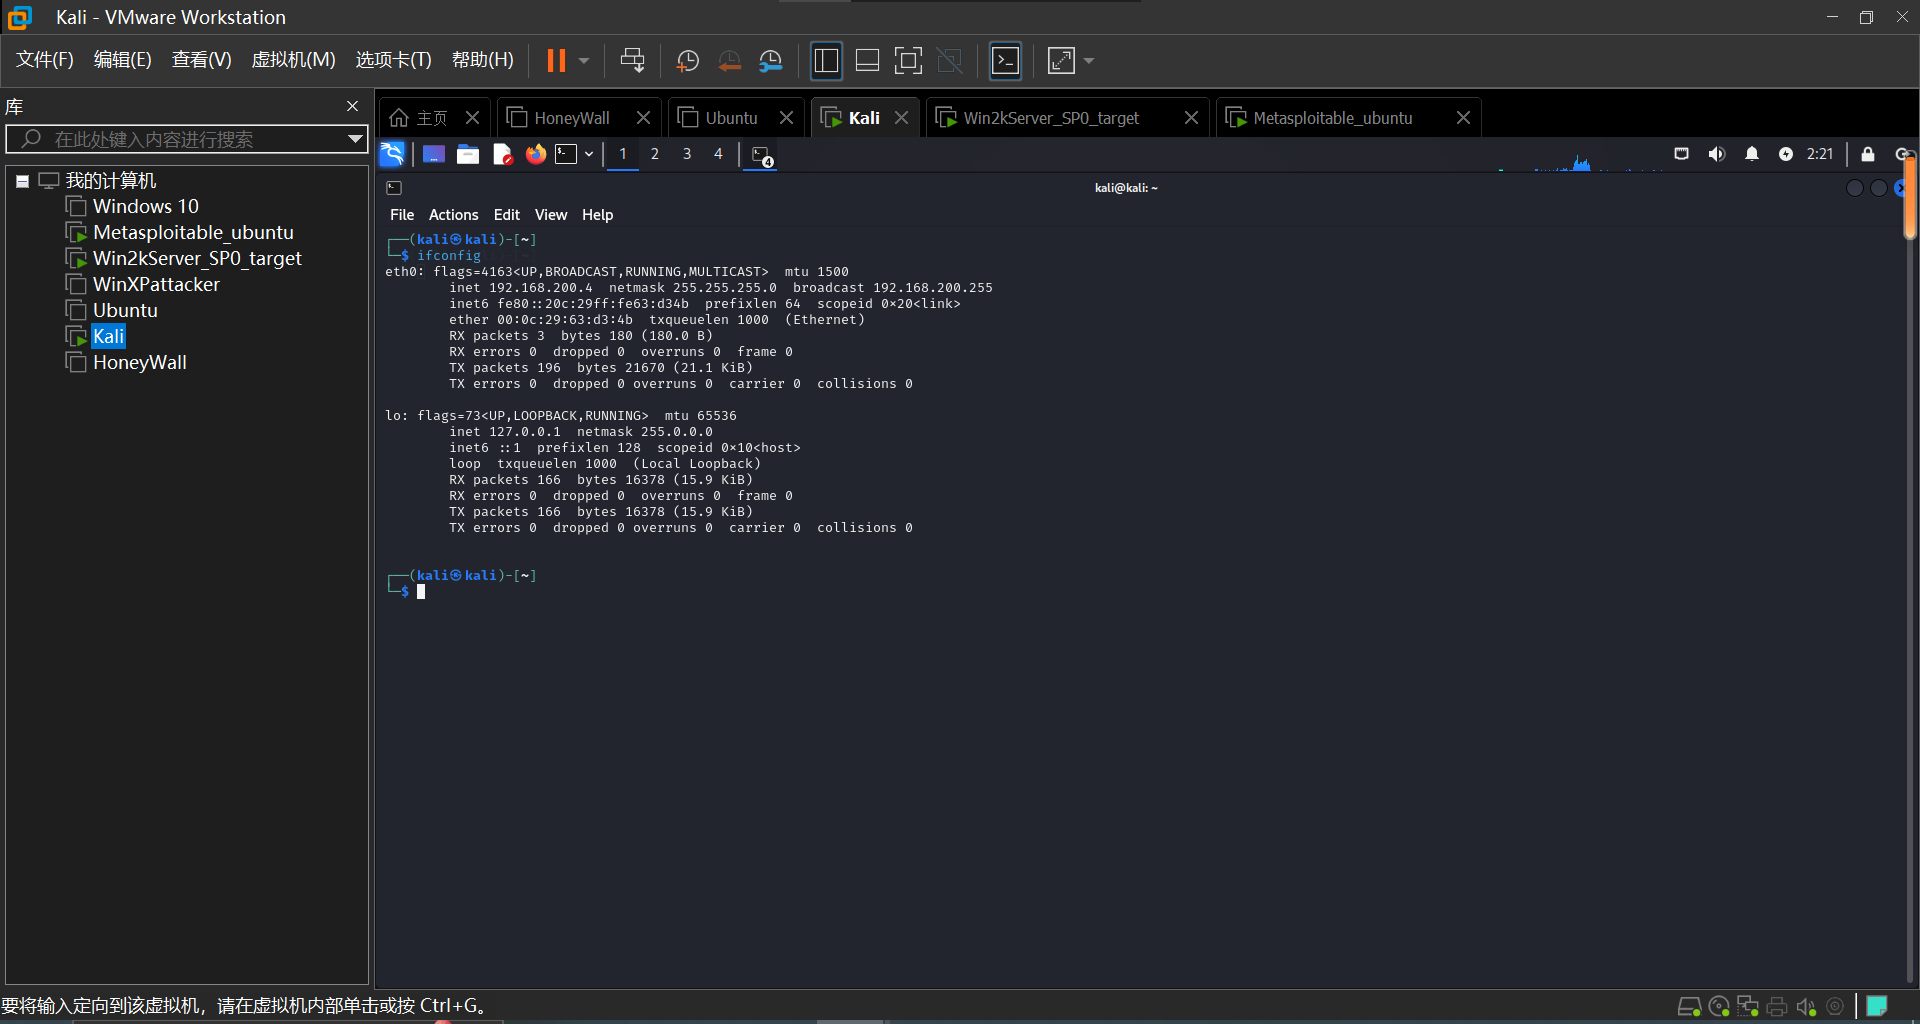Click the Kali network connection tray icon
This screenshot has height=1024, width=1920.
pos(1682,154)
